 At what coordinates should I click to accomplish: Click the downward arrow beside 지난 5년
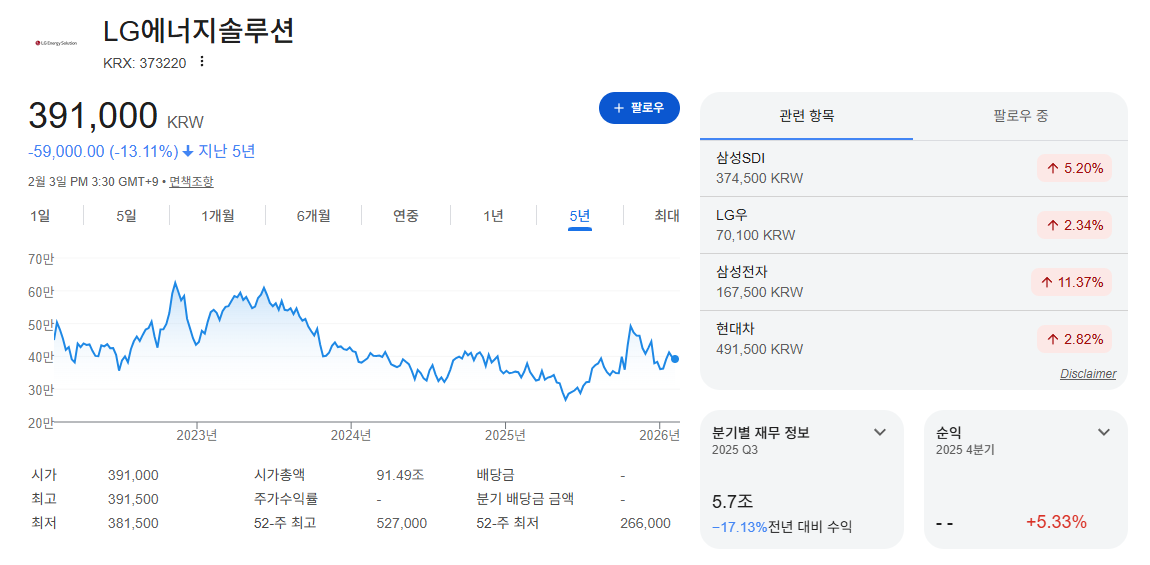click(188, 152)
